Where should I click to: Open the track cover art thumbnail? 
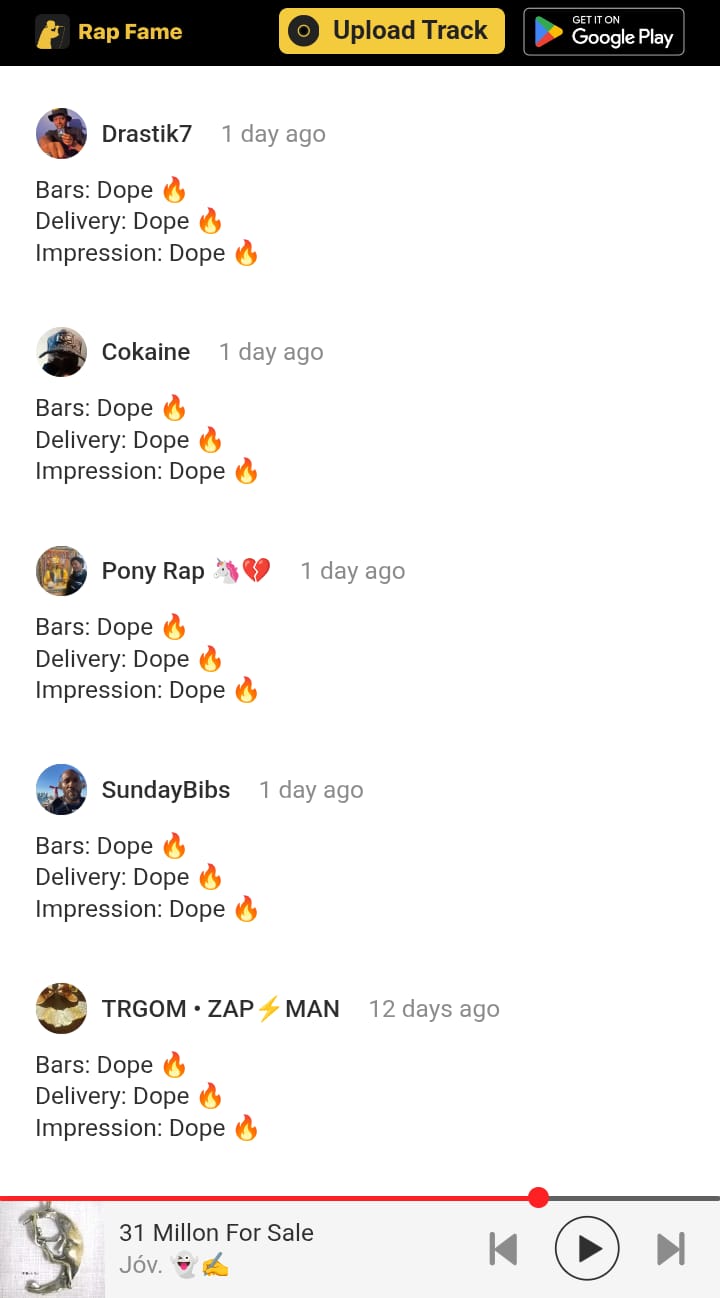click(x=52, y=1249)
